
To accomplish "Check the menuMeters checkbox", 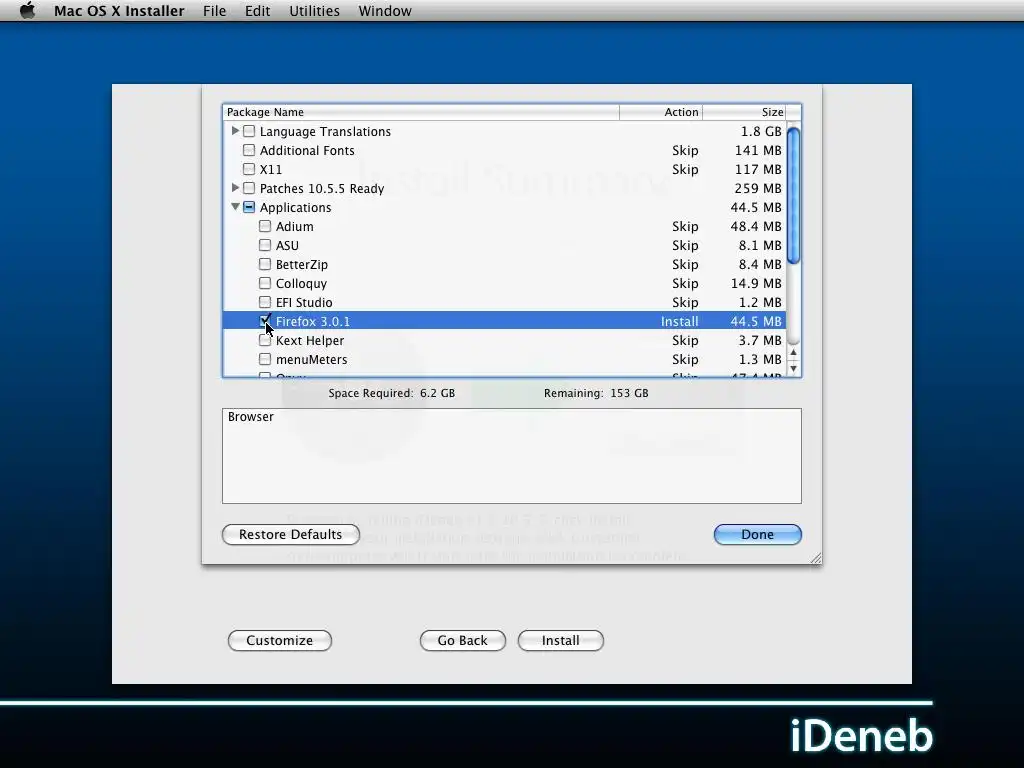I will pyautogui.click(x=264, y=359).
